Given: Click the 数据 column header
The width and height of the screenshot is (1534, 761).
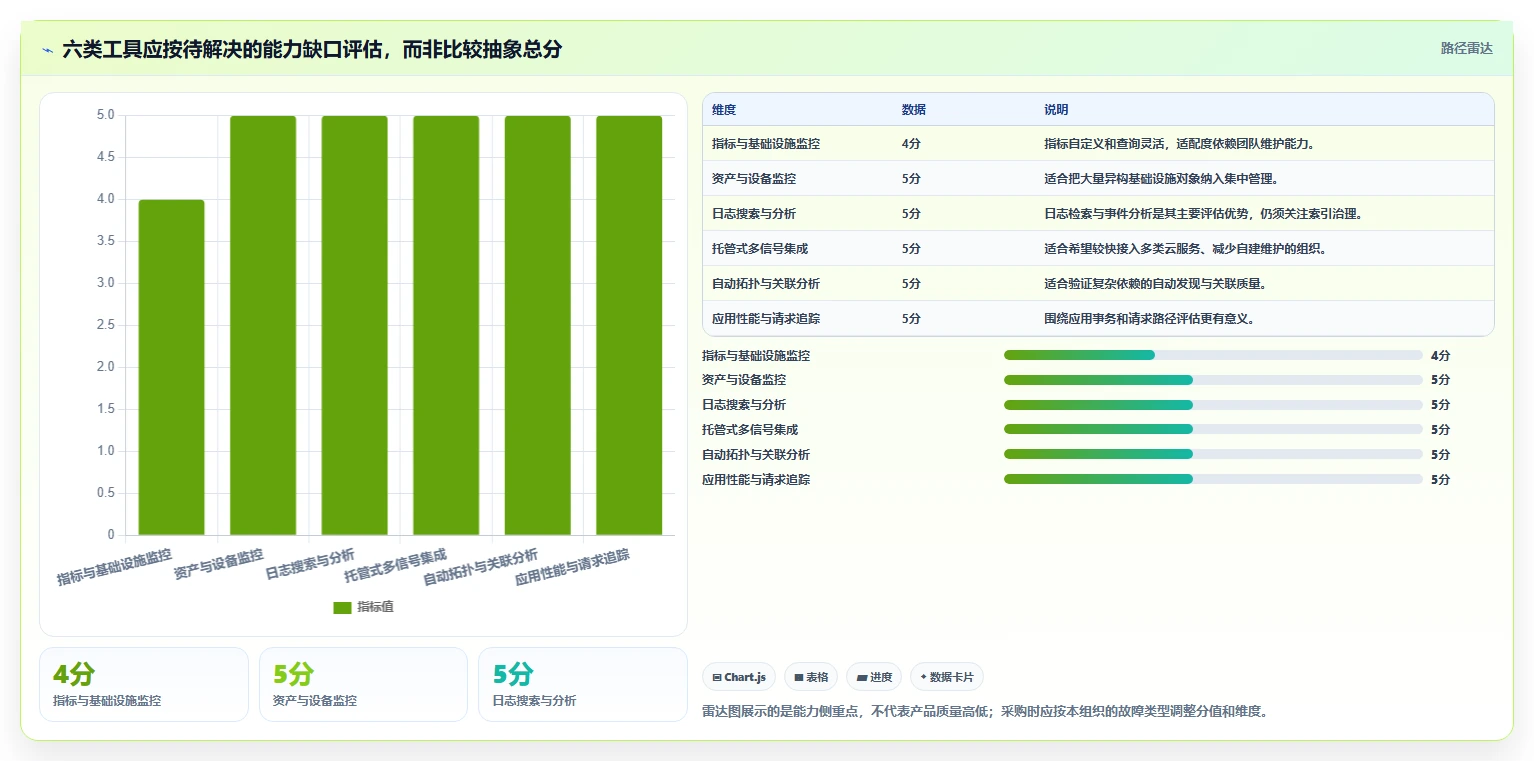Looking at the screenshot, I should pos(914,110).
